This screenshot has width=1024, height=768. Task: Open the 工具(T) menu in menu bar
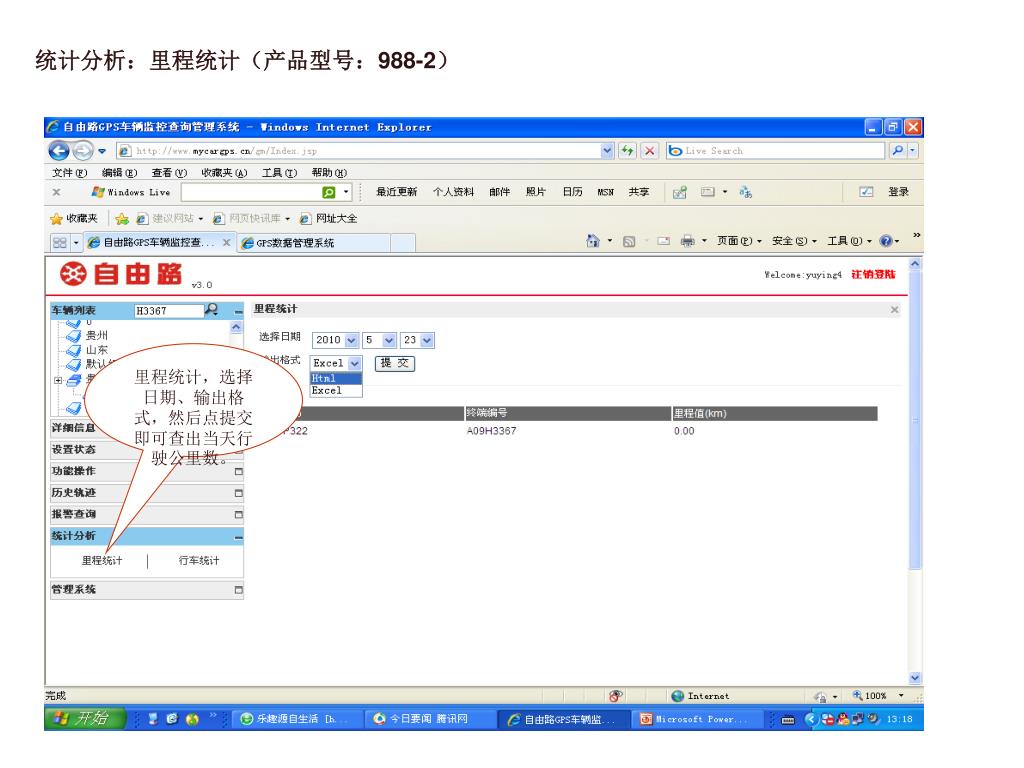coord(280,173)
